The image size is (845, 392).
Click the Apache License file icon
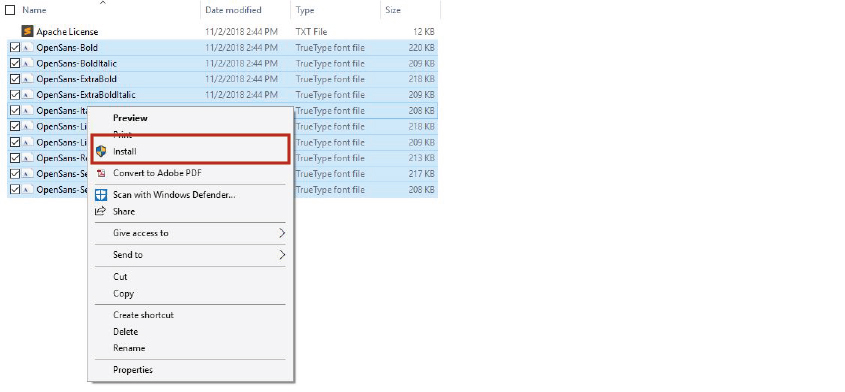click(x=27, y=31)
